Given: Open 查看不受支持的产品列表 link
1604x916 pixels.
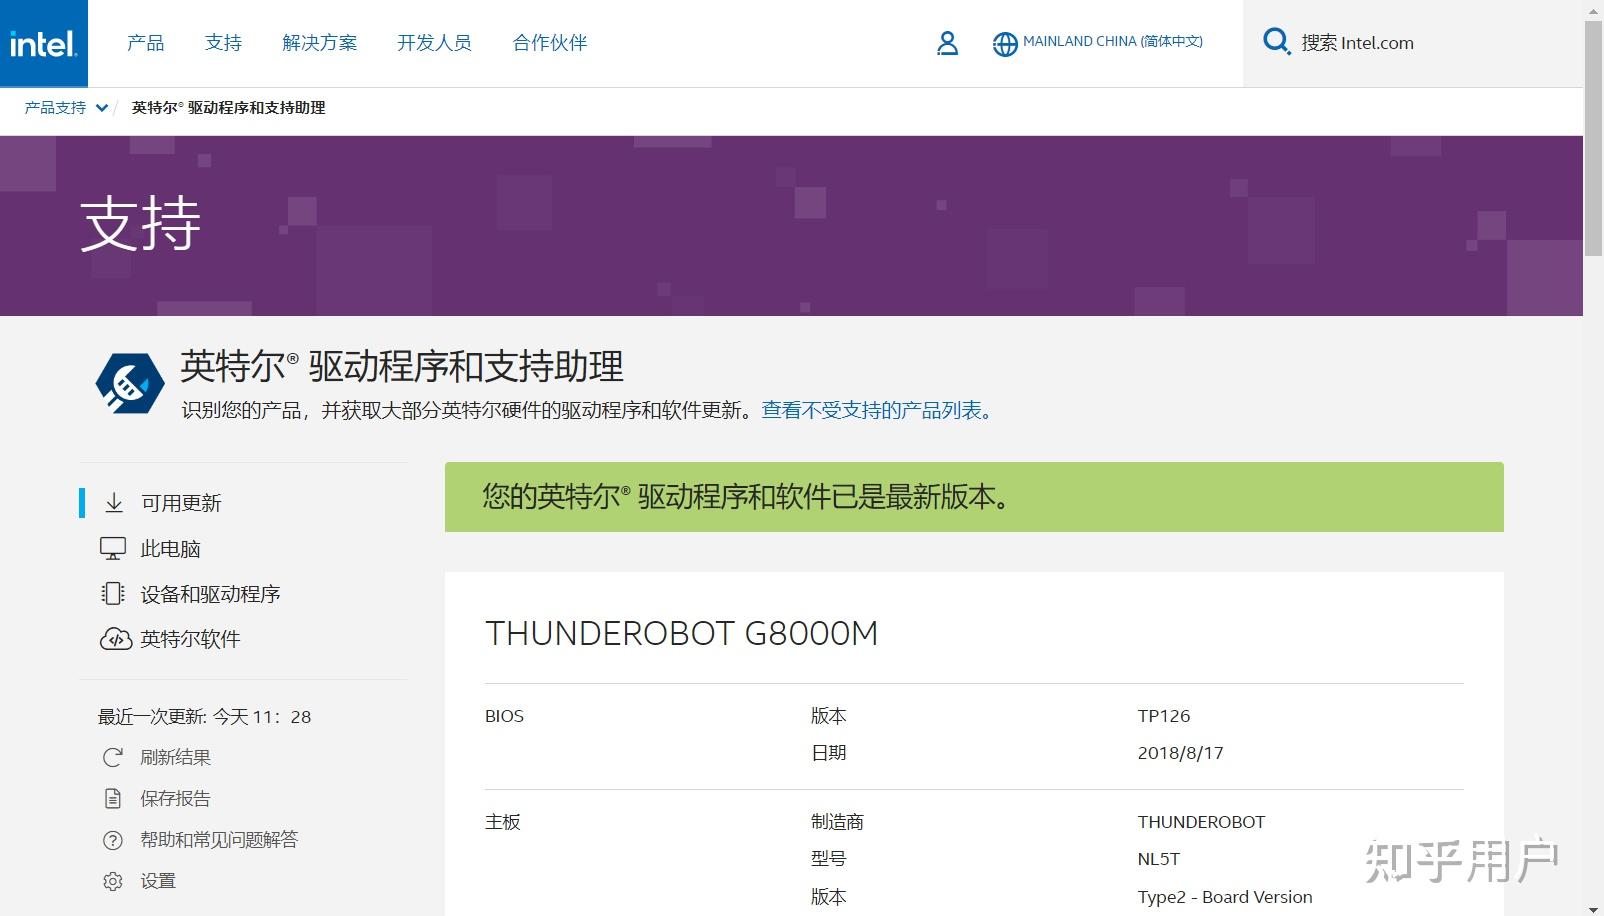Looking at the screenshot, I should click(x=877, y=410).
